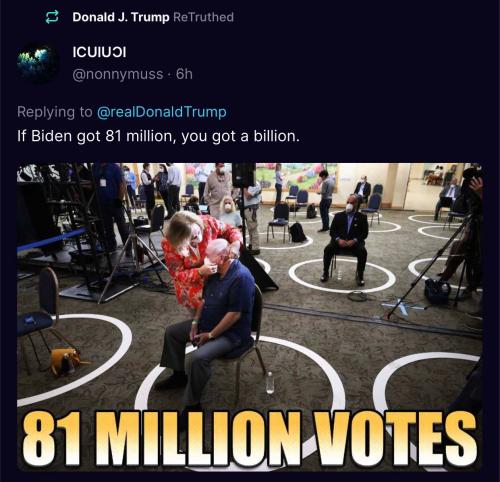Click the seated man in black suit
Screen dimensions: 500x482
coord(346,238)
